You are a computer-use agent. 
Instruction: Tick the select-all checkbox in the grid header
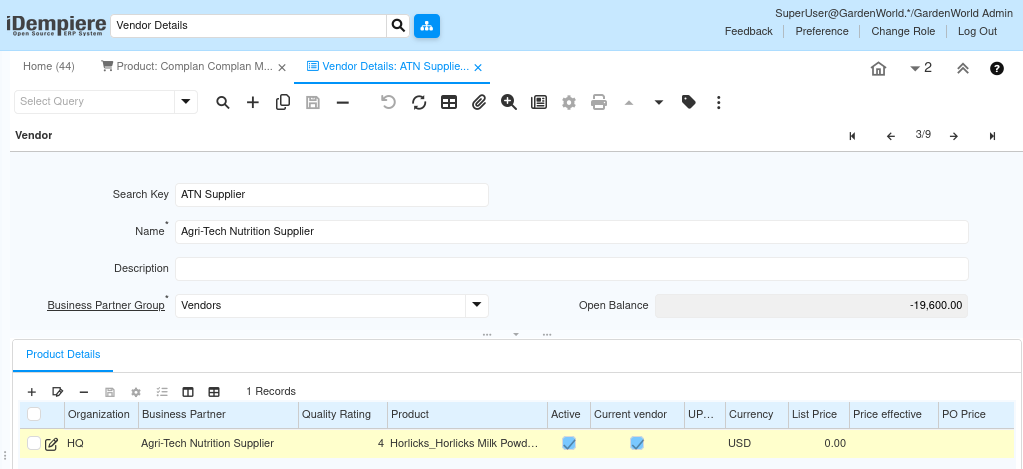(34, 414)
